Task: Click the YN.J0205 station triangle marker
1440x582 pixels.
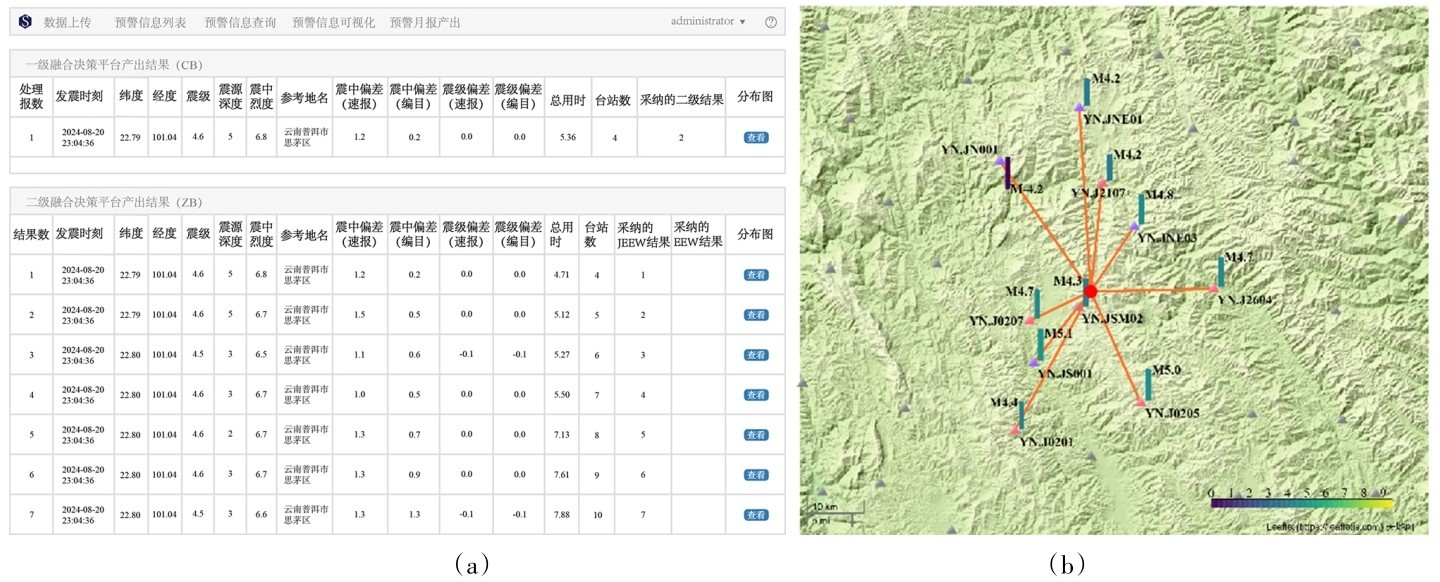Action: pyautogui.click(x=1140, y=402)
